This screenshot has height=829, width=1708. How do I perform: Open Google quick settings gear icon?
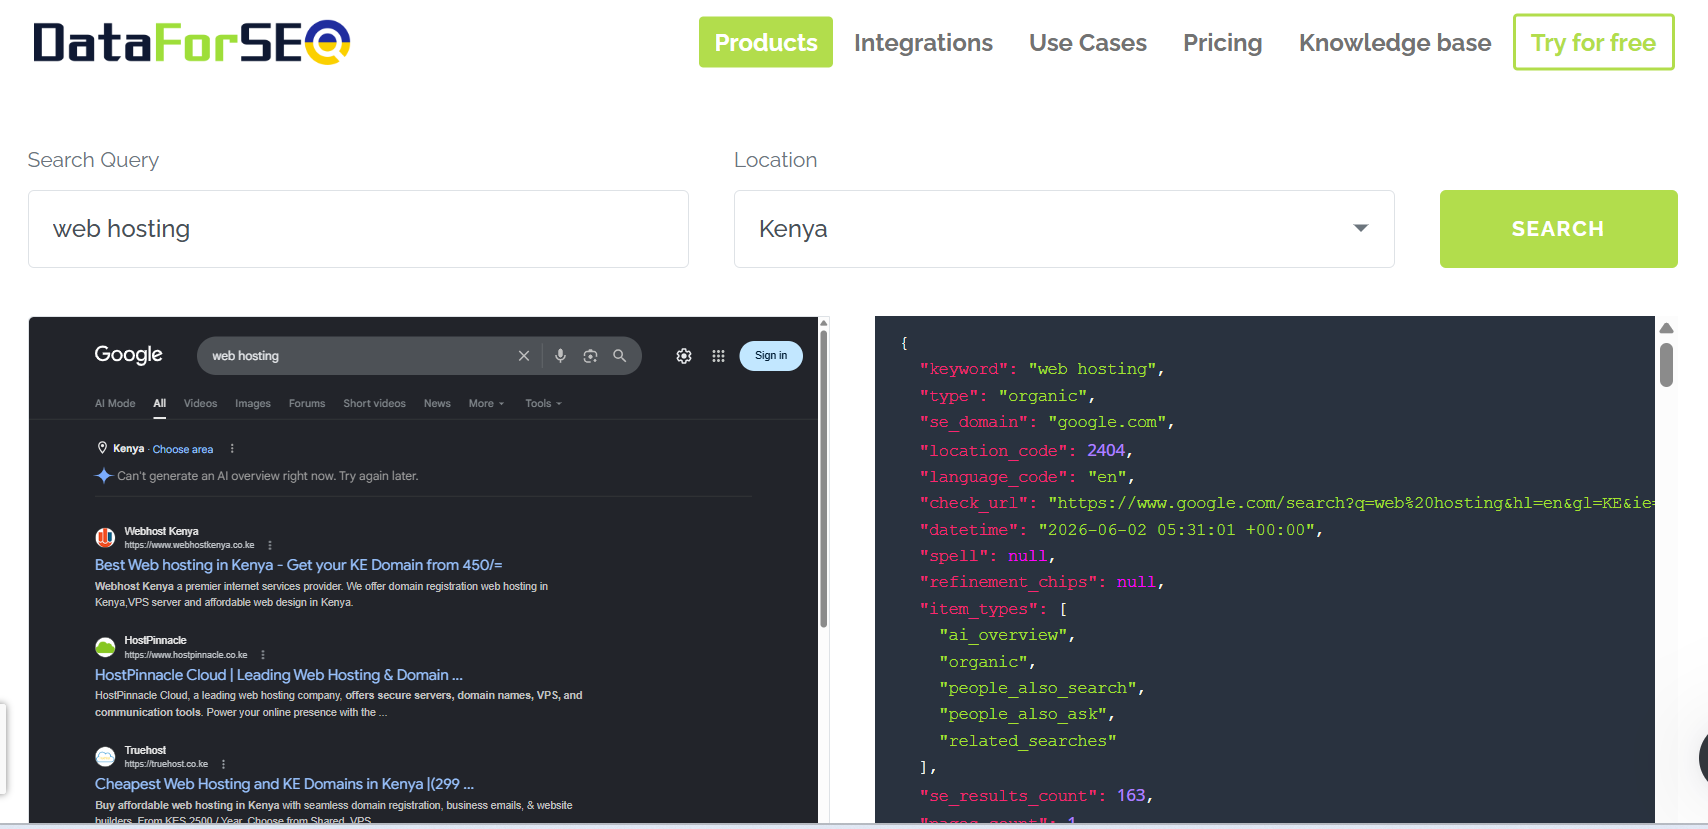(684, 356)
